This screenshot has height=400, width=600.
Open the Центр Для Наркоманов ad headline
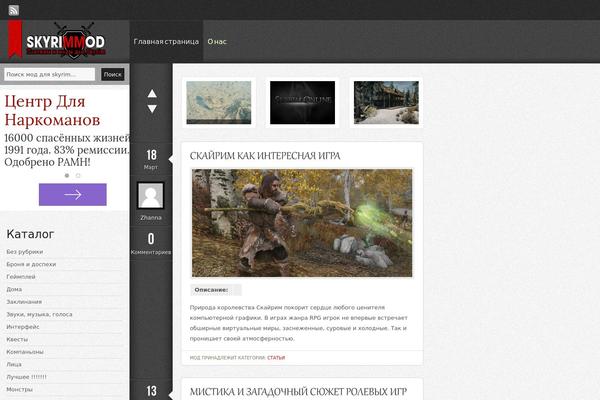point(52,111)
